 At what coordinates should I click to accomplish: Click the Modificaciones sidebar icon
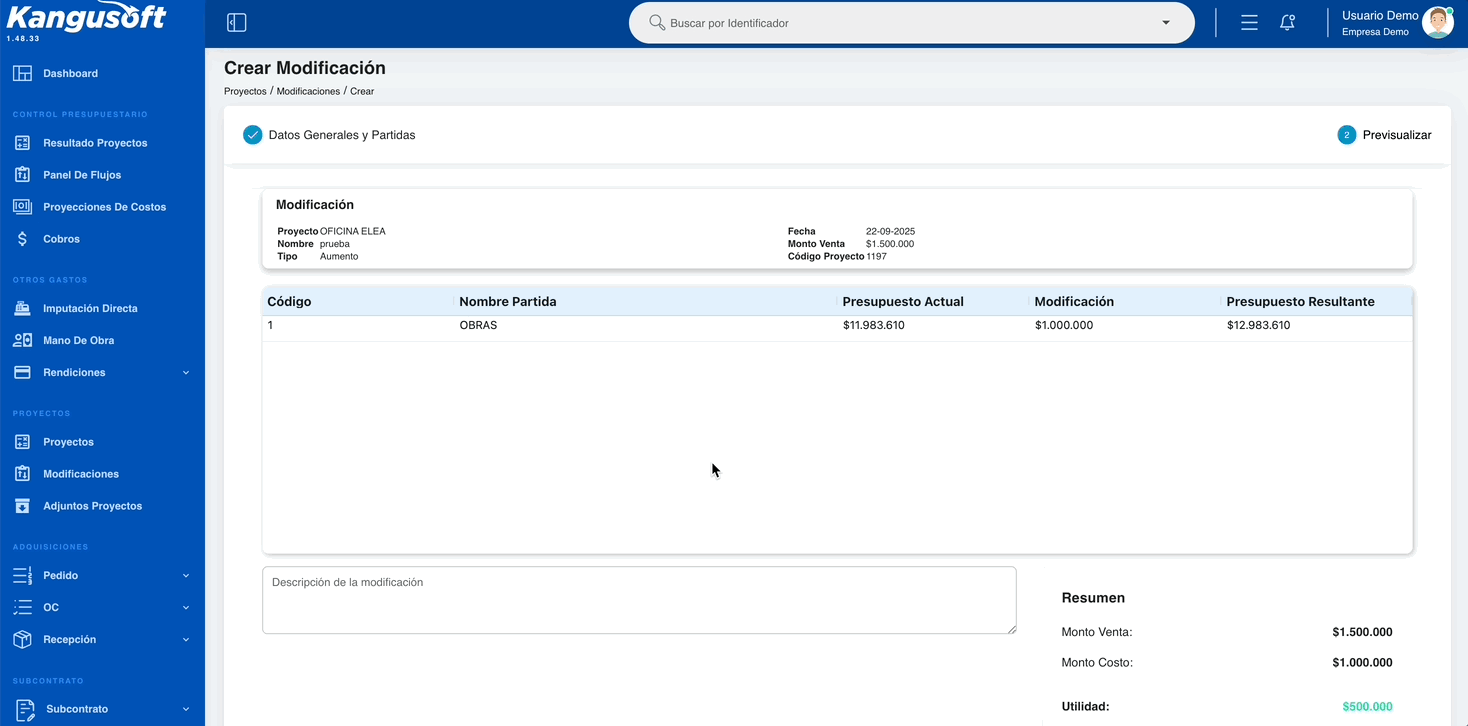tap(22, 474)
